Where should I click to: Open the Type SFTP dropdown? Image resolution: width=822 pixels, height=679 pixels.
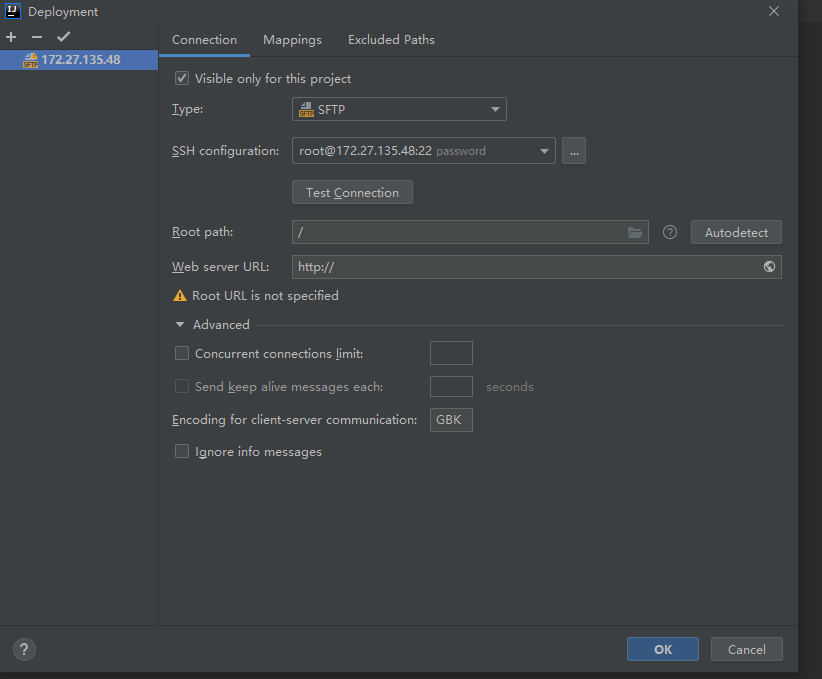[399, 109]
